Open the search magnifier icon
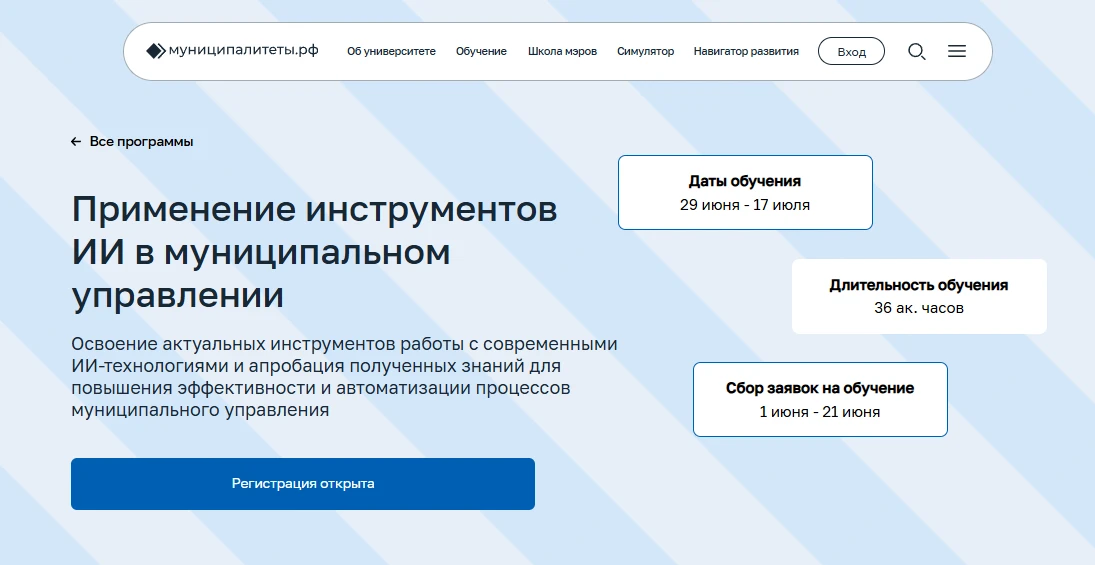 [x=916, y=52]
